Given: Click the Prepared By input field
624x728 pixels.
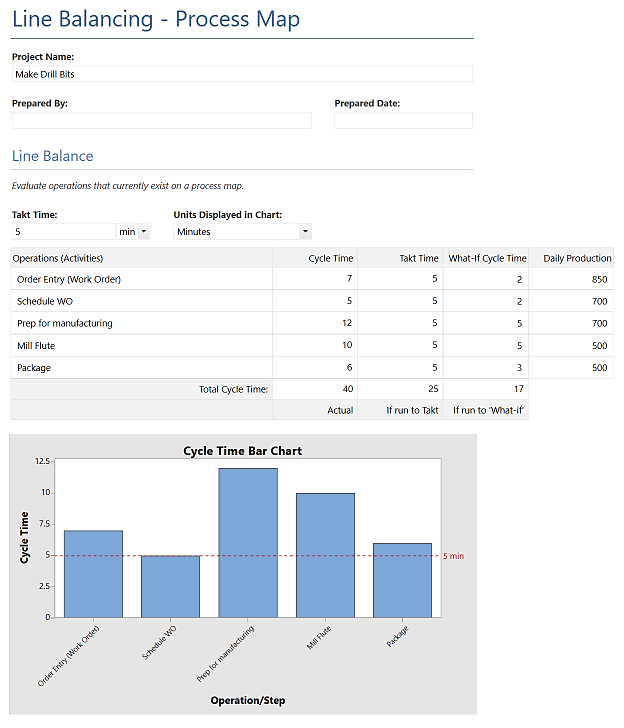Looking at the screenshot, I should [162, 120].
